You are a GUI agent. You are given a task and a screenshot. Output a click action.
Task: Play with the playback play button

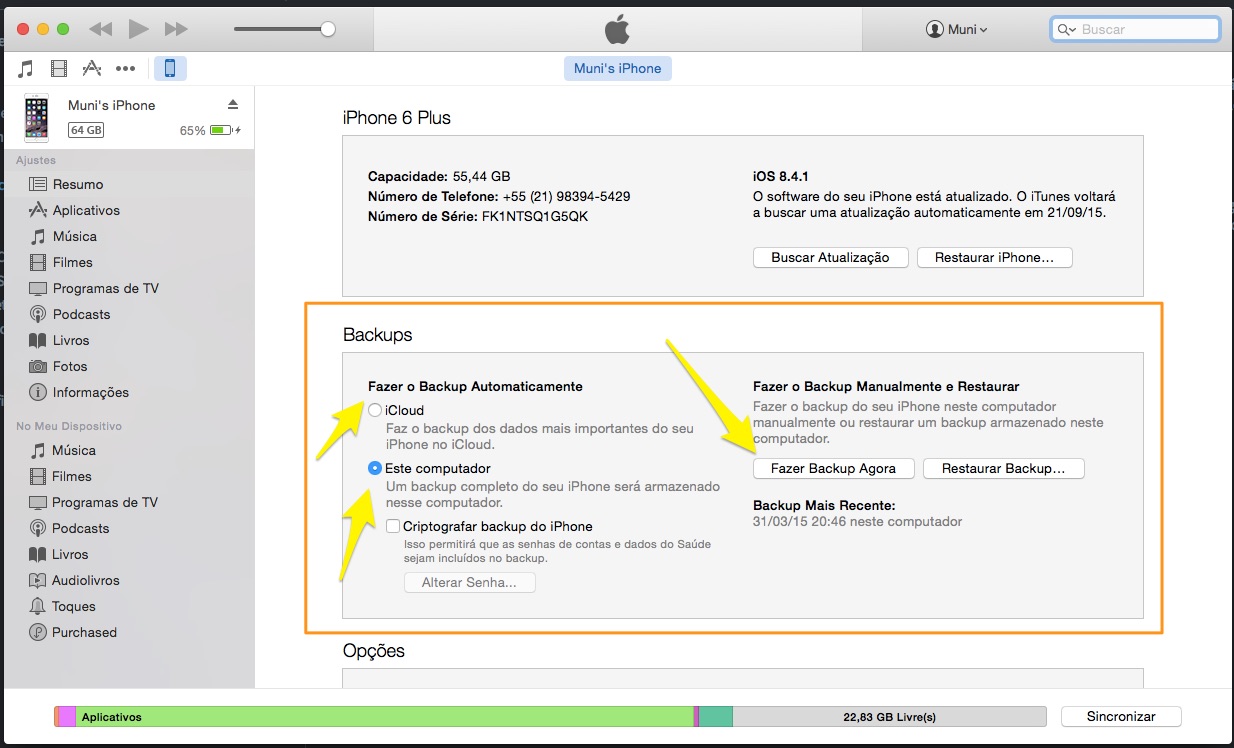click(x=138, y=29)
